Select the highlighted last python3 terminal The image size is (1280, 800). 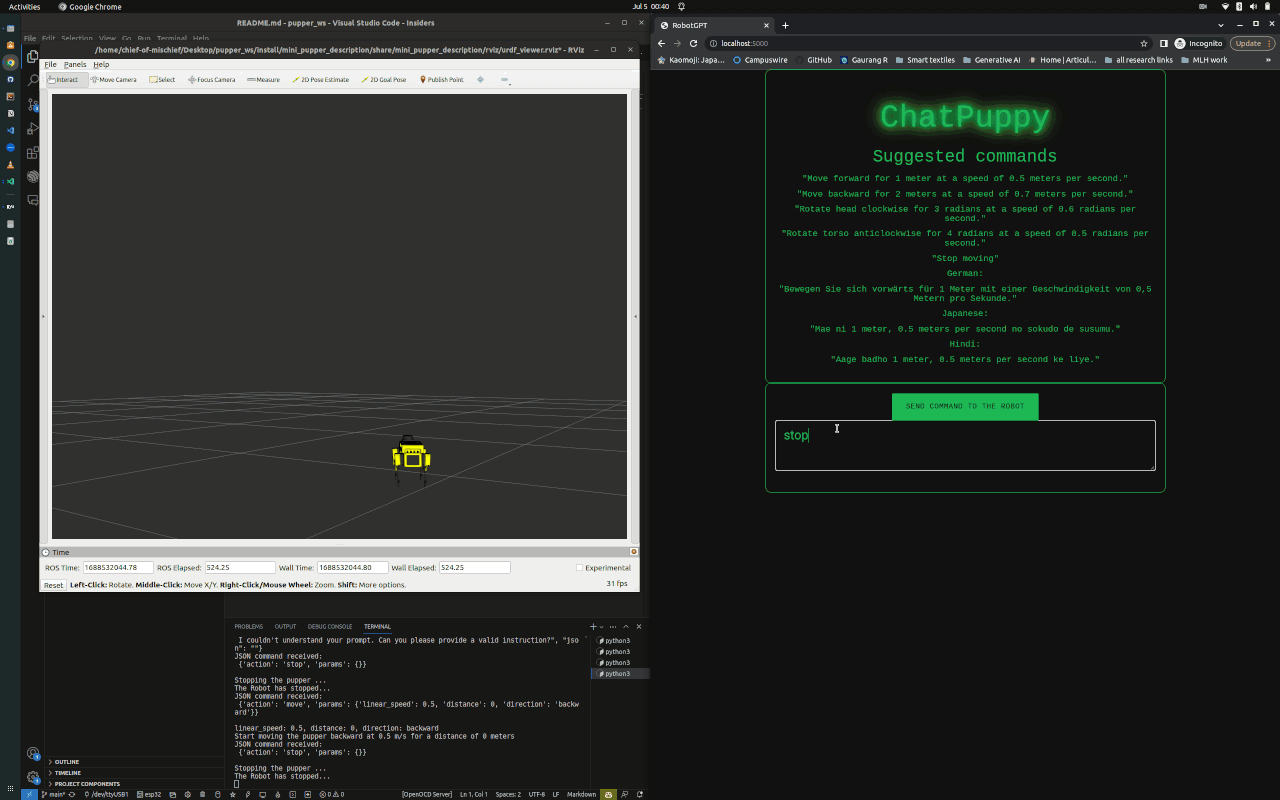click(620, 674)
